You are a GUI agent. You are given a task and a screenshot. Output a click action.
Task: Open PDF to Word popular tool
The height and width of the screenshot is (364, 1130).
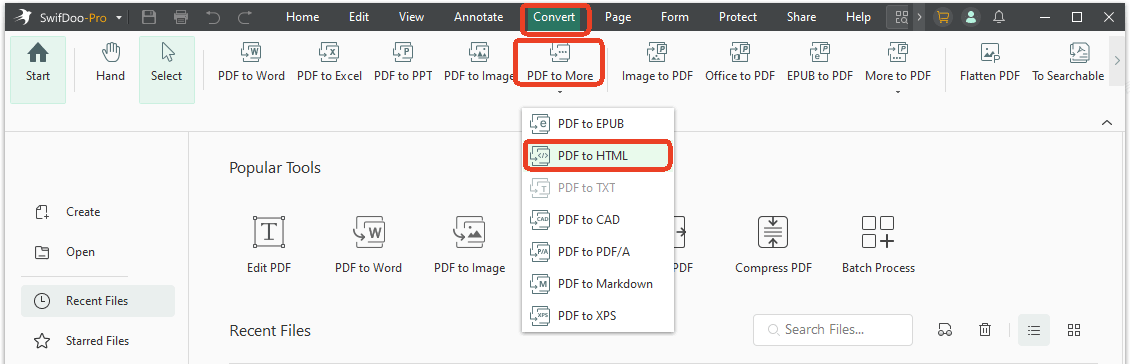pyautogui.click(x=368, y=244)
